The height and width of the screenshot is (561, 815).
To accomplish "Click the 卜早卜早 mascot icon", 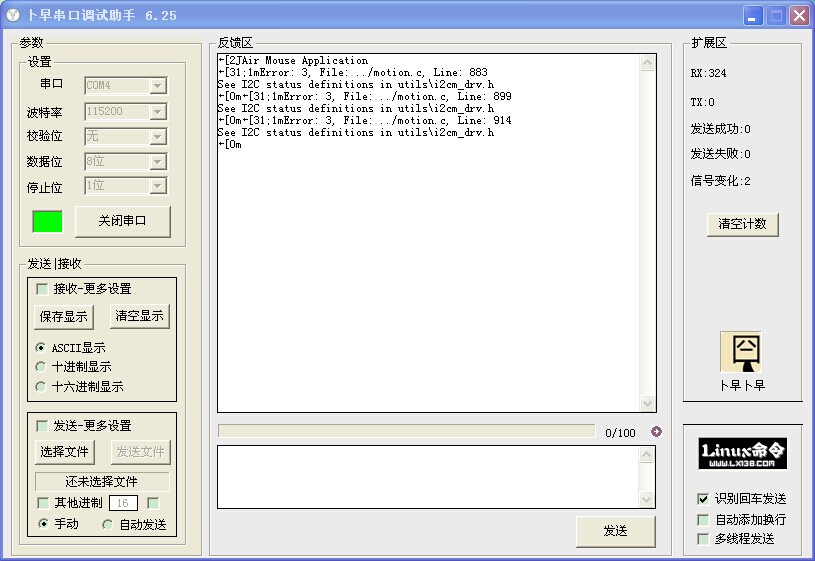I will coord(741,352).
